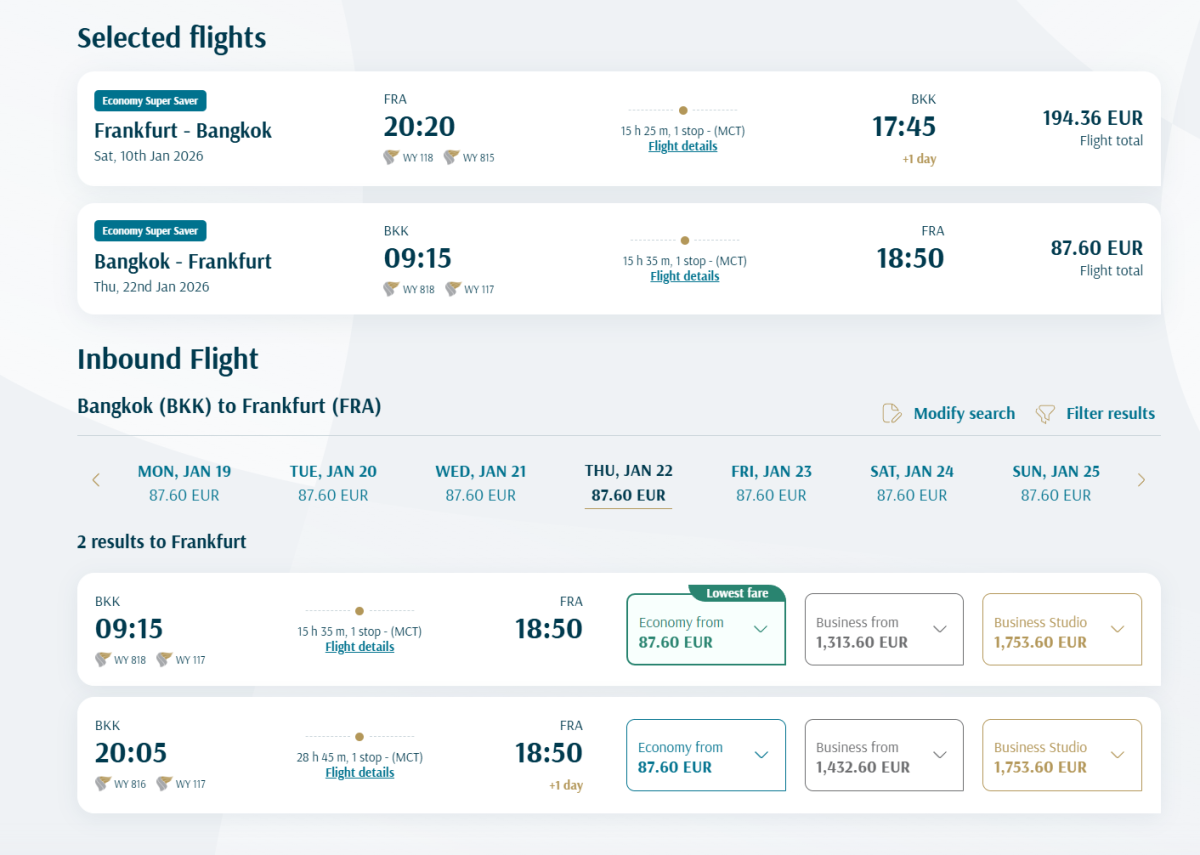Open Flight details for Frankfurt - Bangkok

point(683,146)
